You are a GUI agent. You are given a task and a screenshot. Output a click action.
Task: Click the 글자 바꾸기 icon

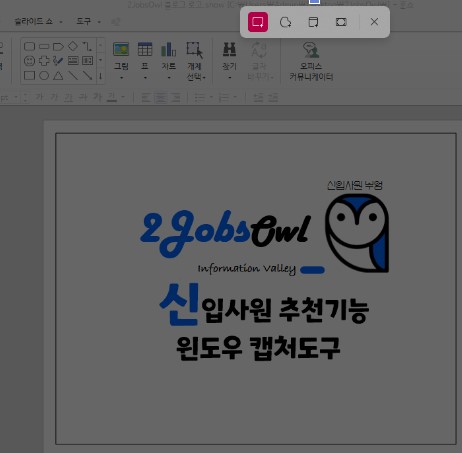point(259,50)
